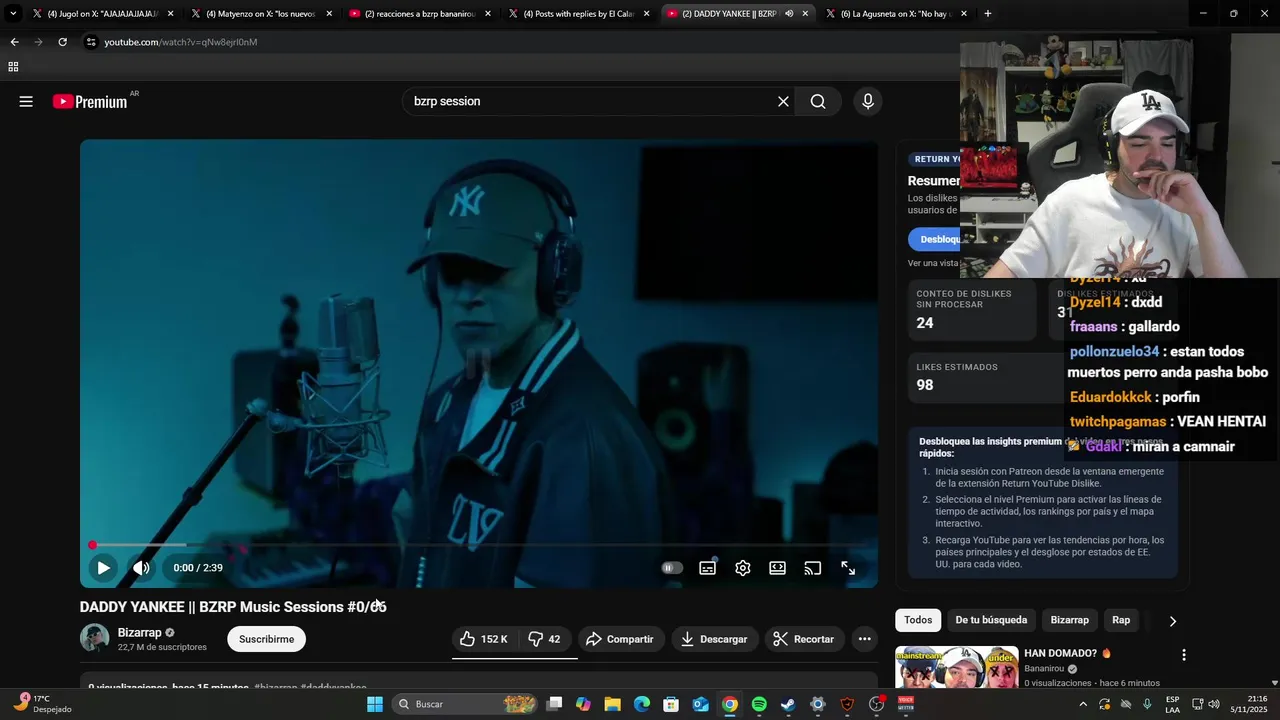The image size is (1280, 720).
Task: Open Bizarrap channel avatar
Action: (x=95, y=638)
